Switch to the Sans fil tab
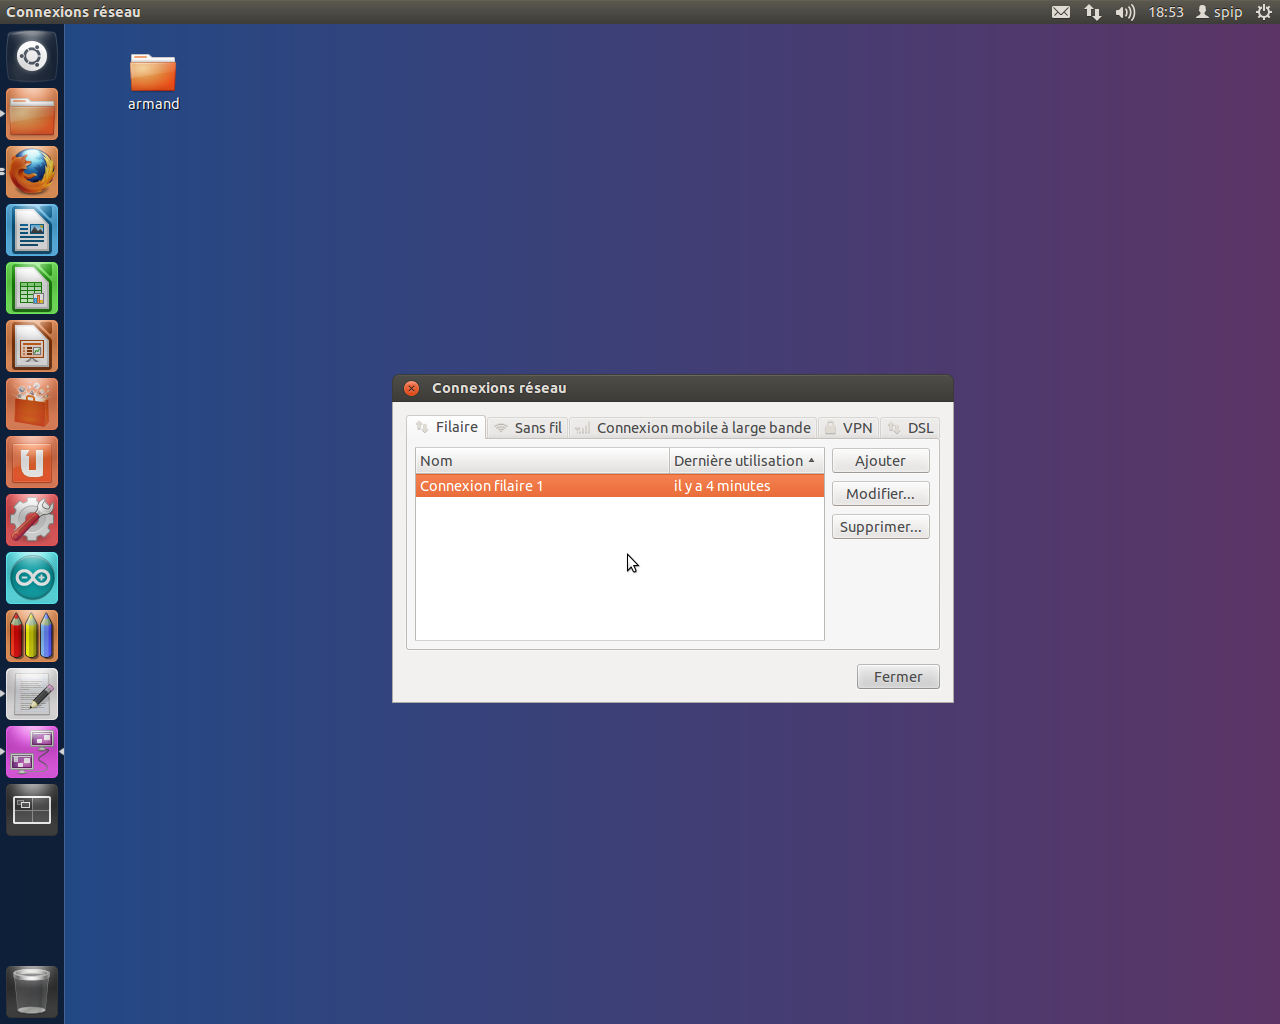 [x=528, y=428]
